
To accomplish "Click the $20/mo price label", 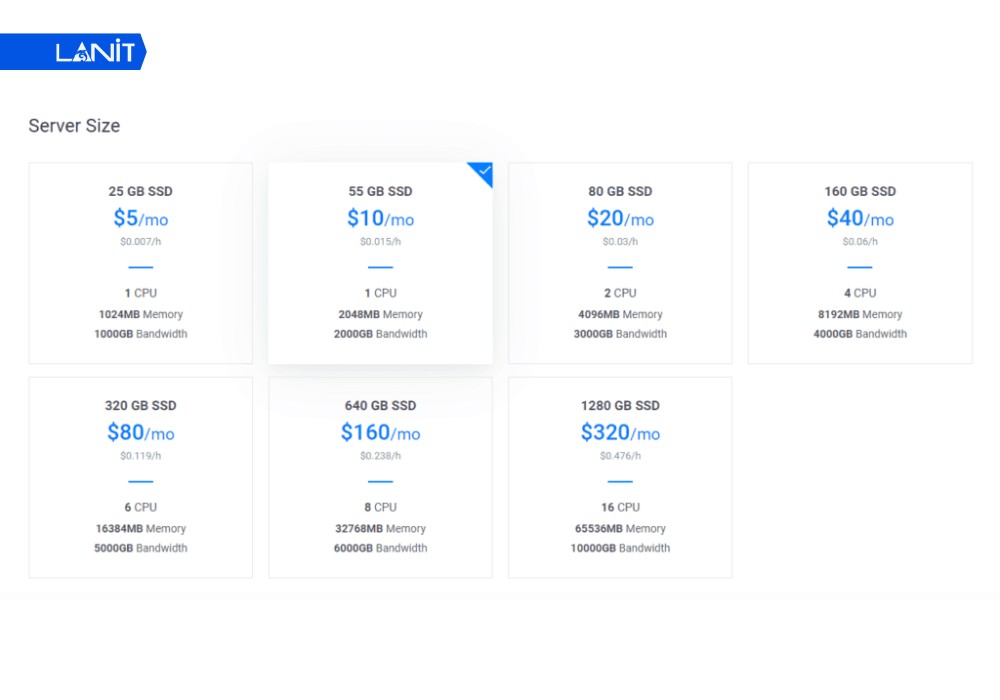I will click(x=620, y=218).
